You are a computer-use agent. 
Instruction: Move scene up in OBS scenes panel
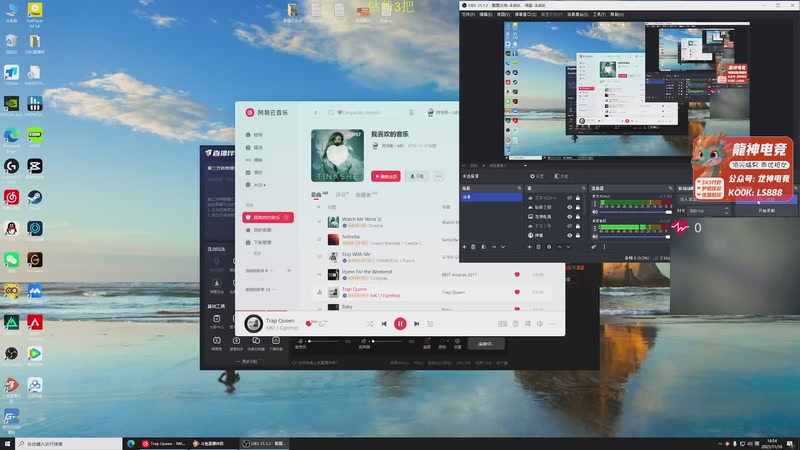coord(494,247)
